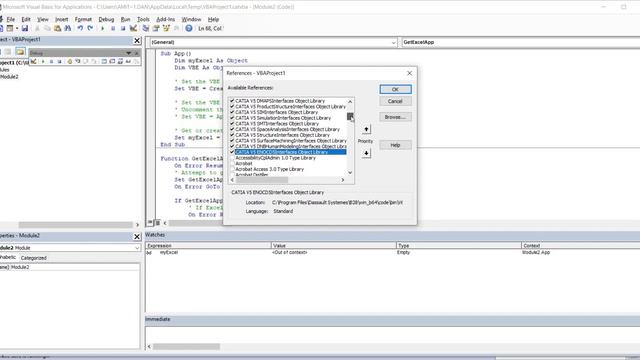
Task: Uncheck CATIA V5 DMAPSInterfaces Object Library
Action: pos(232,100)
